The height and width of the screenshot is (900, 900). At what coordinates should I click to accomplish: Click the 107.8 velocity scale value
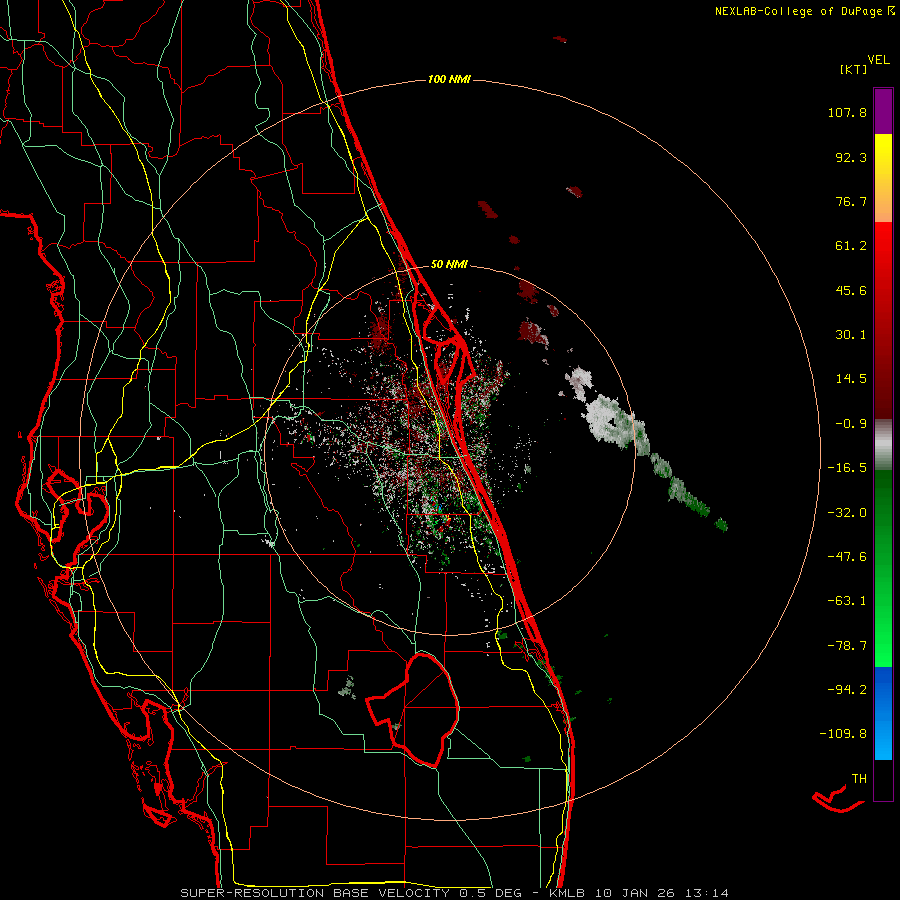847,112
